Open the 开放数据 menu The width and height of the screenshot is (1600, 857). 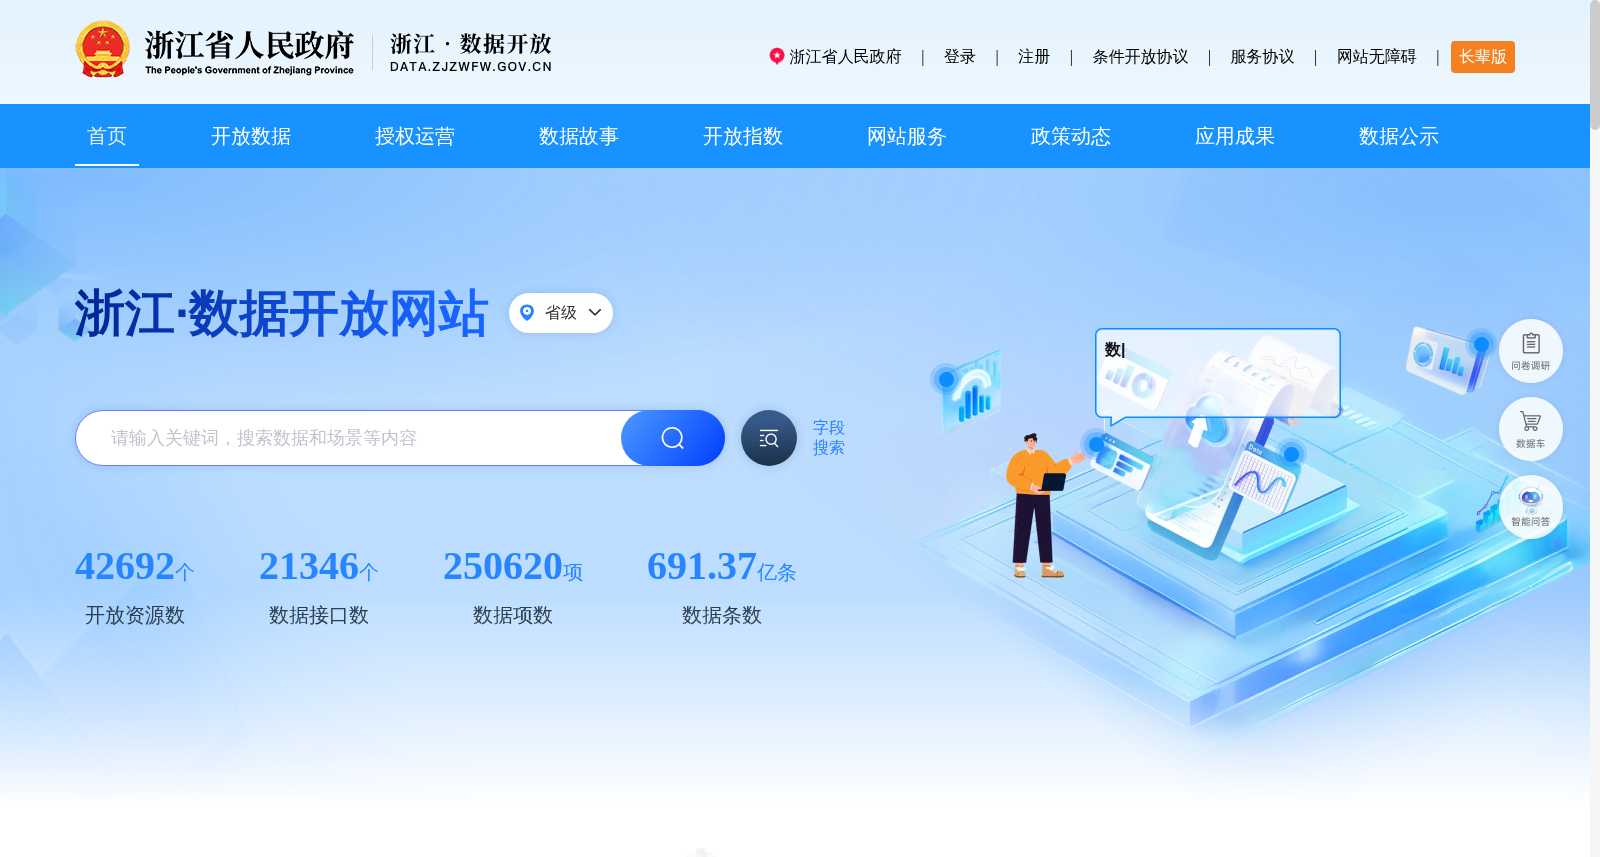[251, 136]
